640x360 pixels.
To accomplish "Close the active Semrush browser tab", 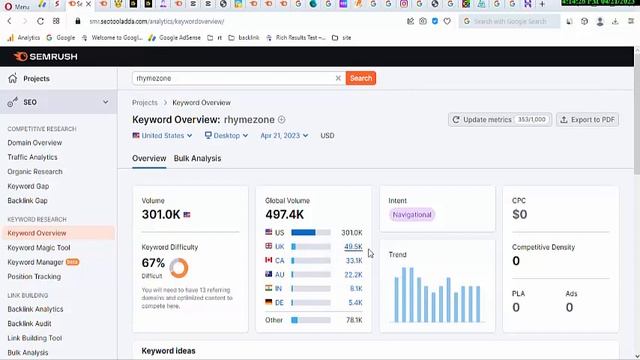I will tap(88, 4).
